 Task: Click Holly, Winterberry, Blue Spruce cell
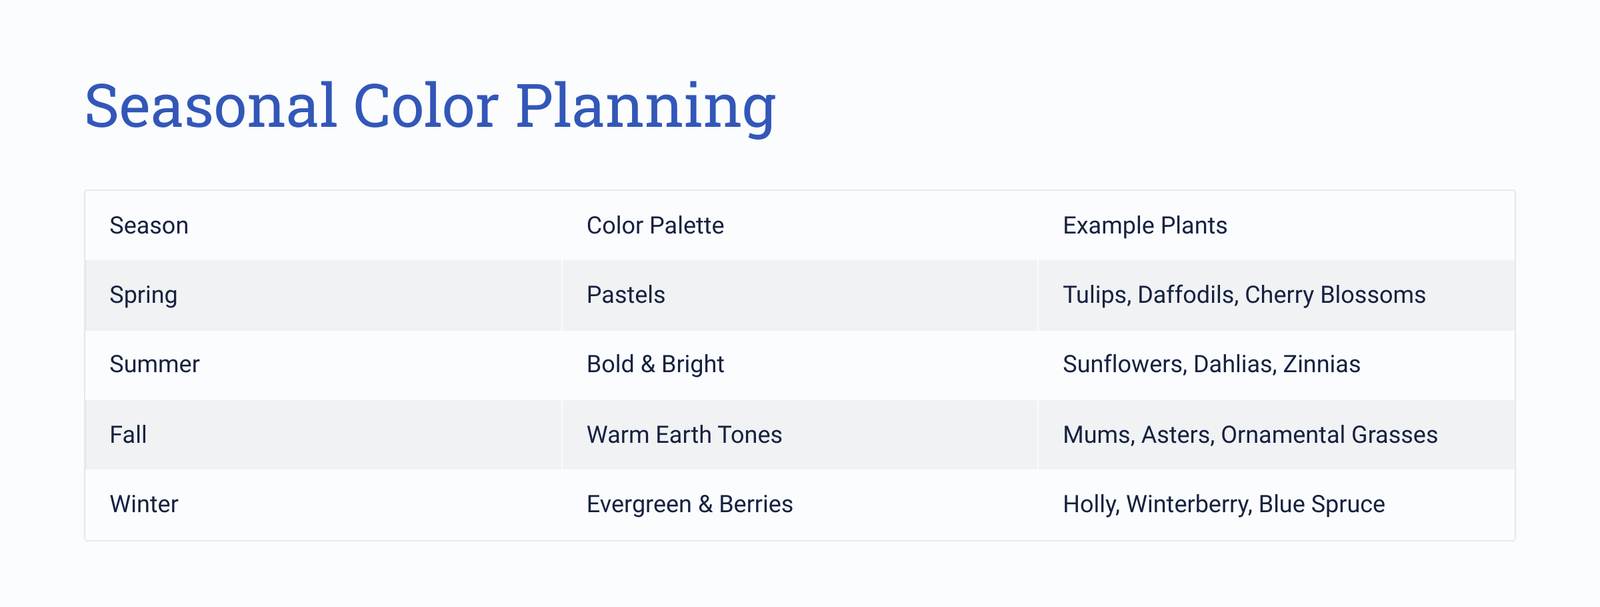click(1276, 505)
